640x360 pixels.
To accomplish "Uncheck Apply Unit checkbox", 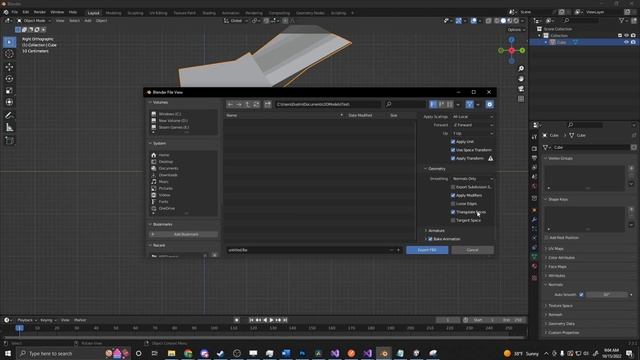I will pyautogui.click(x=453, y=142).
